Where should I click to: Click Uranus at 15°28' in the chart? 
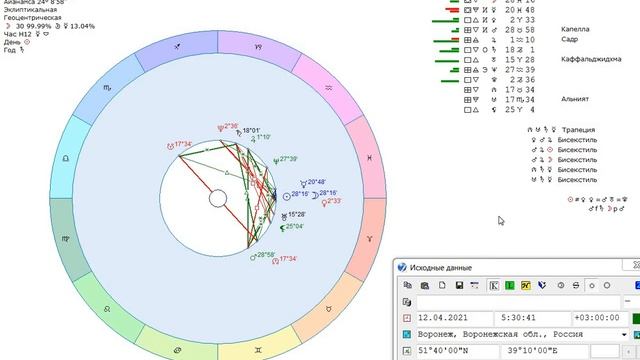(284, 217)
